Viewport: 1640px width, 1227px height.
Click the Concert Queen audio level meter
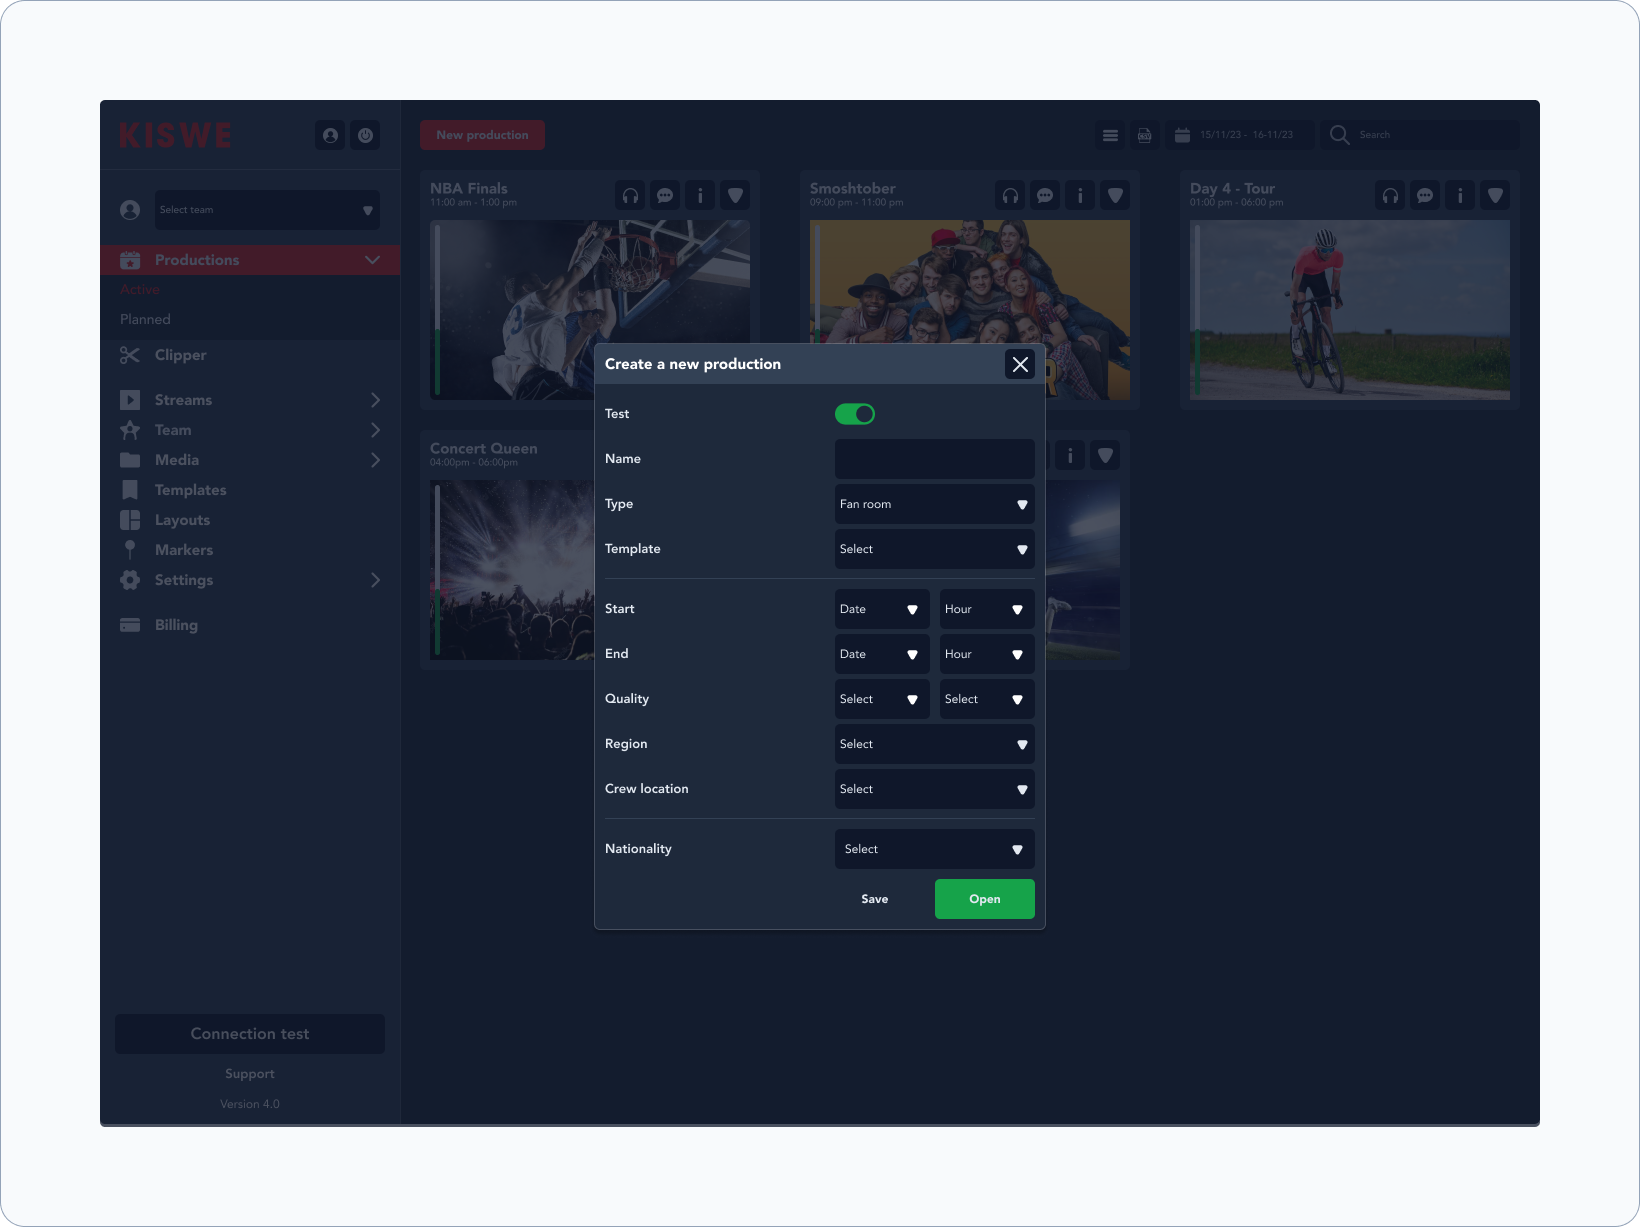tap(437, 570)
